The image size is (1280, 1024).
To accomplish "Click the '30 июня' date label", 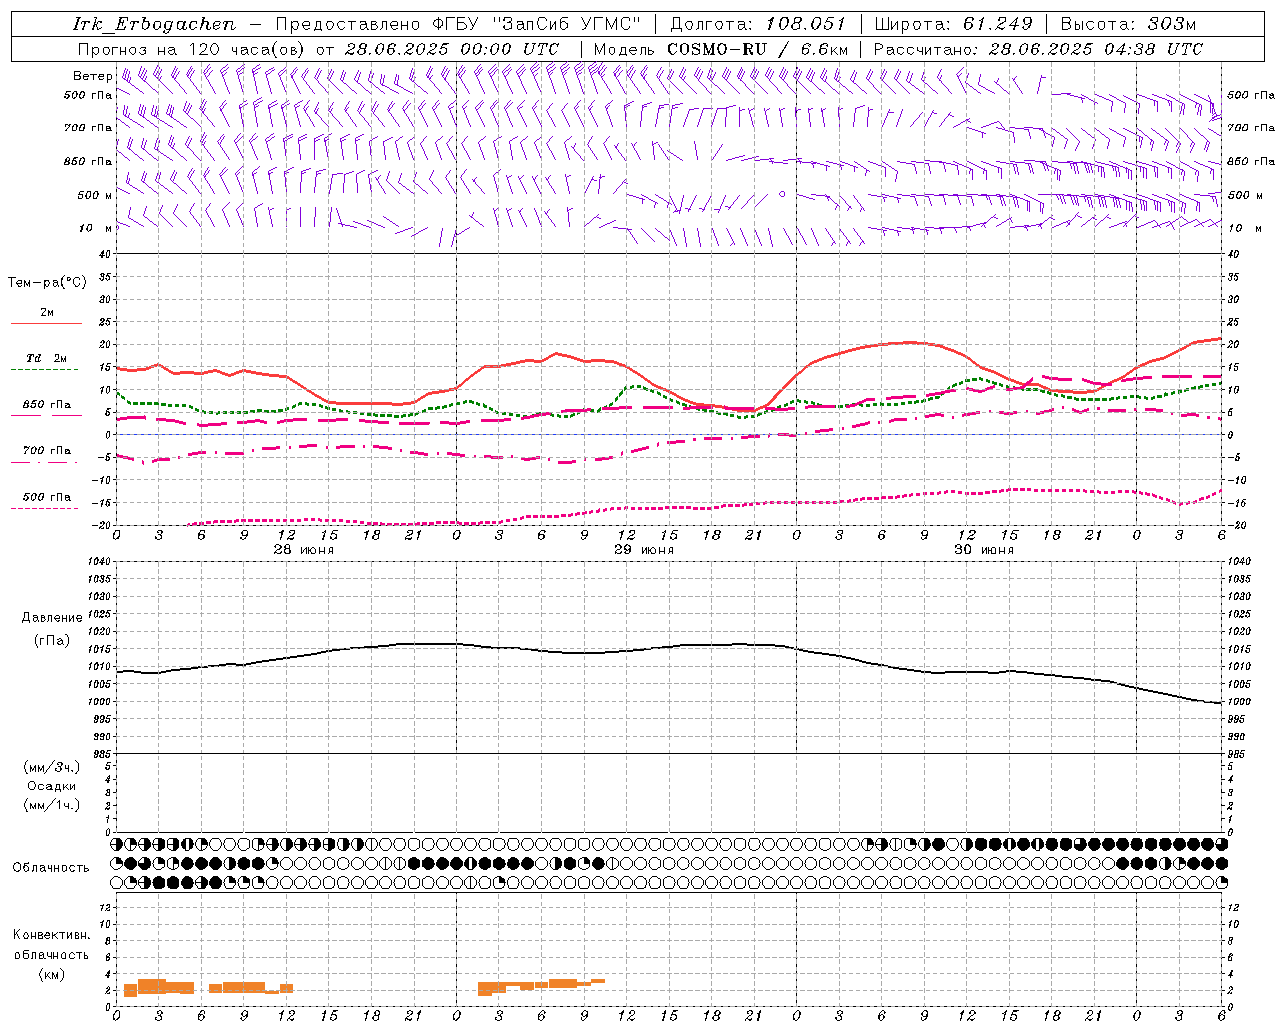I will pyautogui.click(x=984, y=550).
